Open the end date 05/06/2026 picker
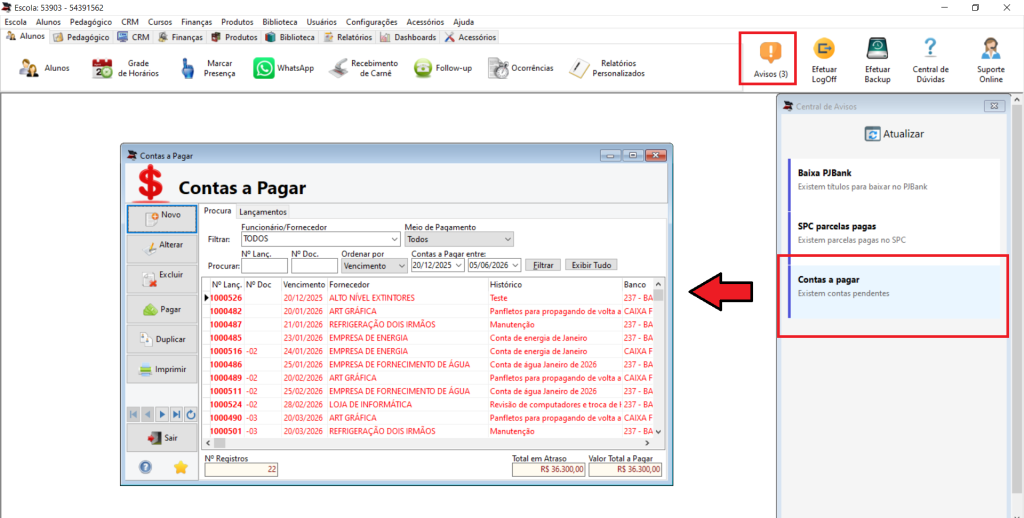The width and height of the screenshot is (1024, 518). pos(516,266)
